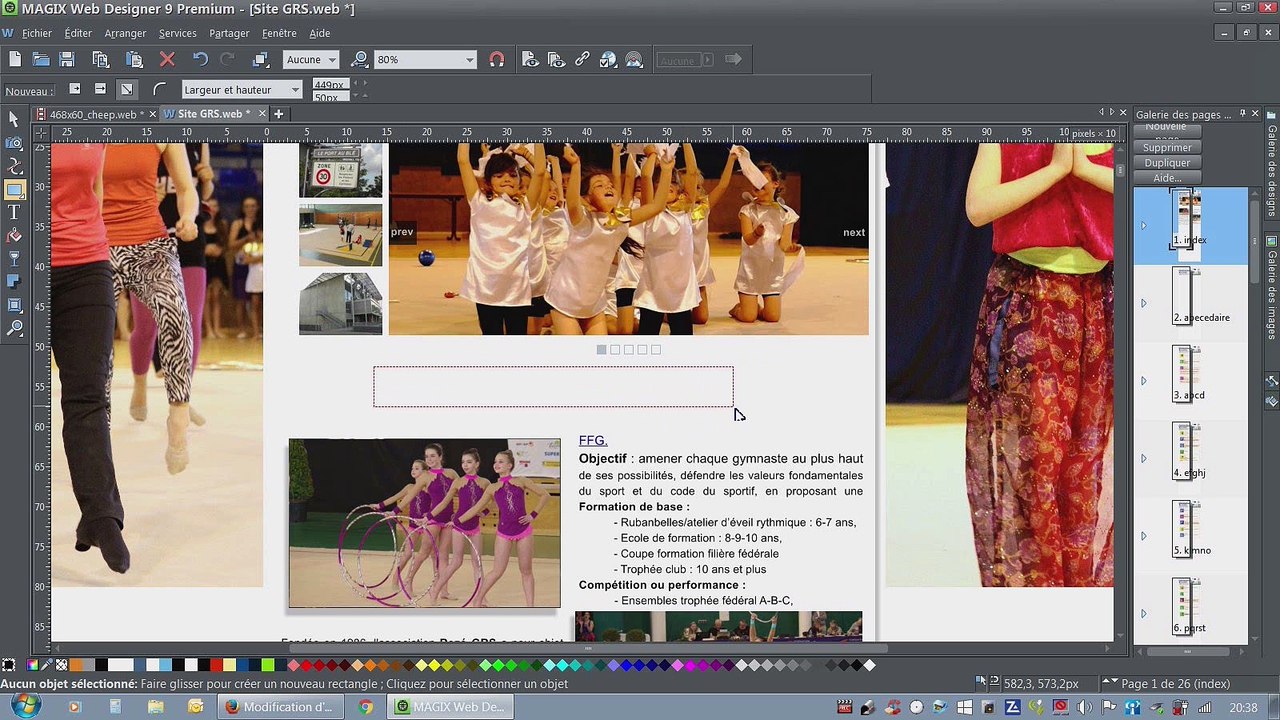Image resolution: width=1280 pixels, height=720 pixels.
Task: Expand the 2. abecedaire page entry
Action: coord(1144,303)
